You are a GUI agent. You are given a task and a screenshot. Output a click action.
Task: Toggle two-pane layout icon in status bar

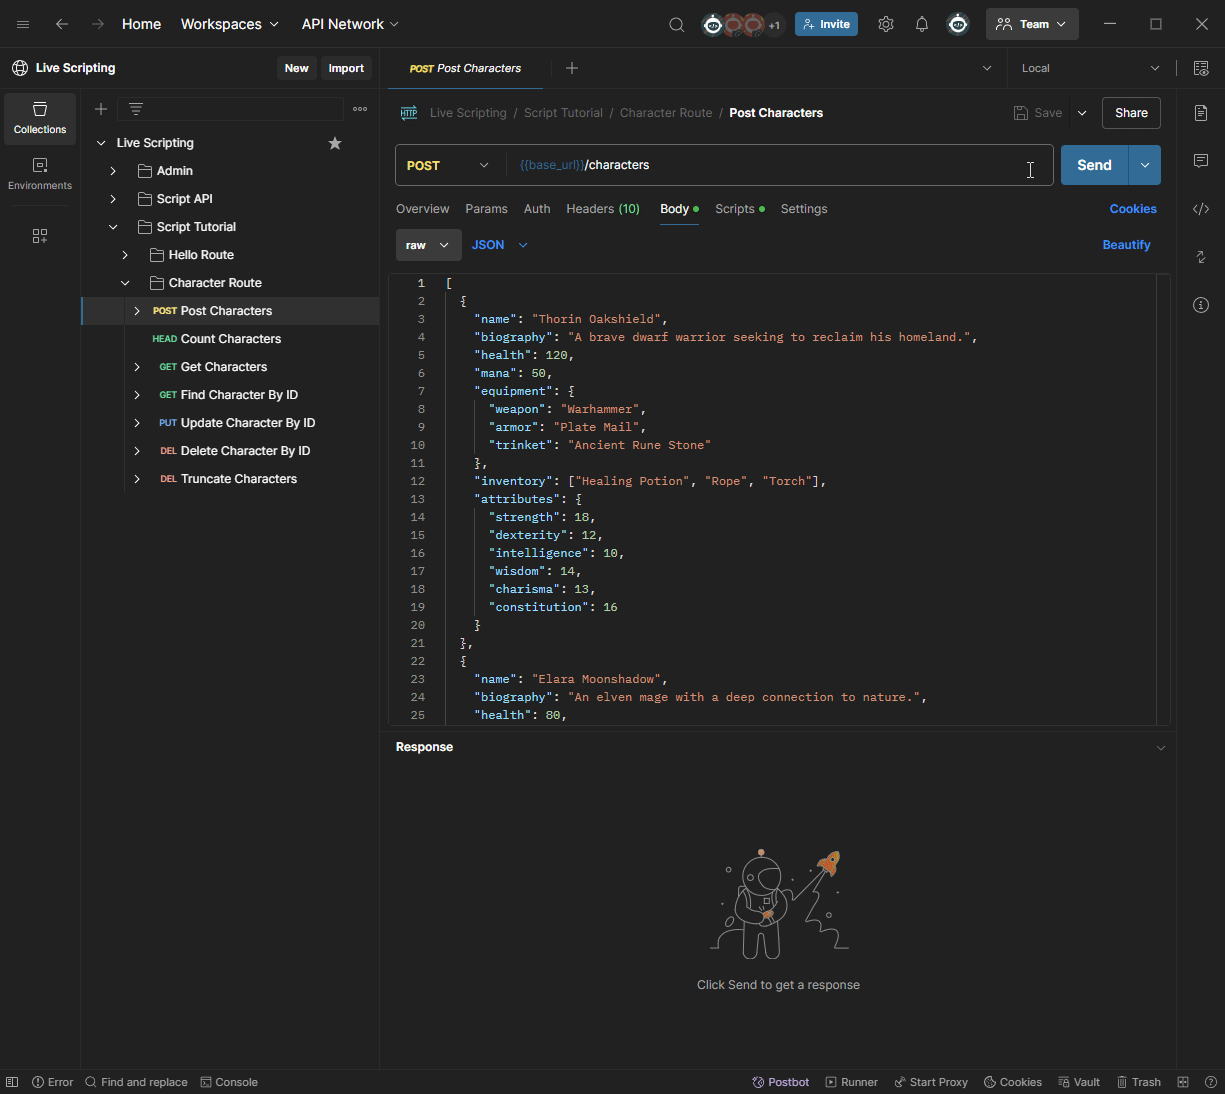point(1183,1082)
